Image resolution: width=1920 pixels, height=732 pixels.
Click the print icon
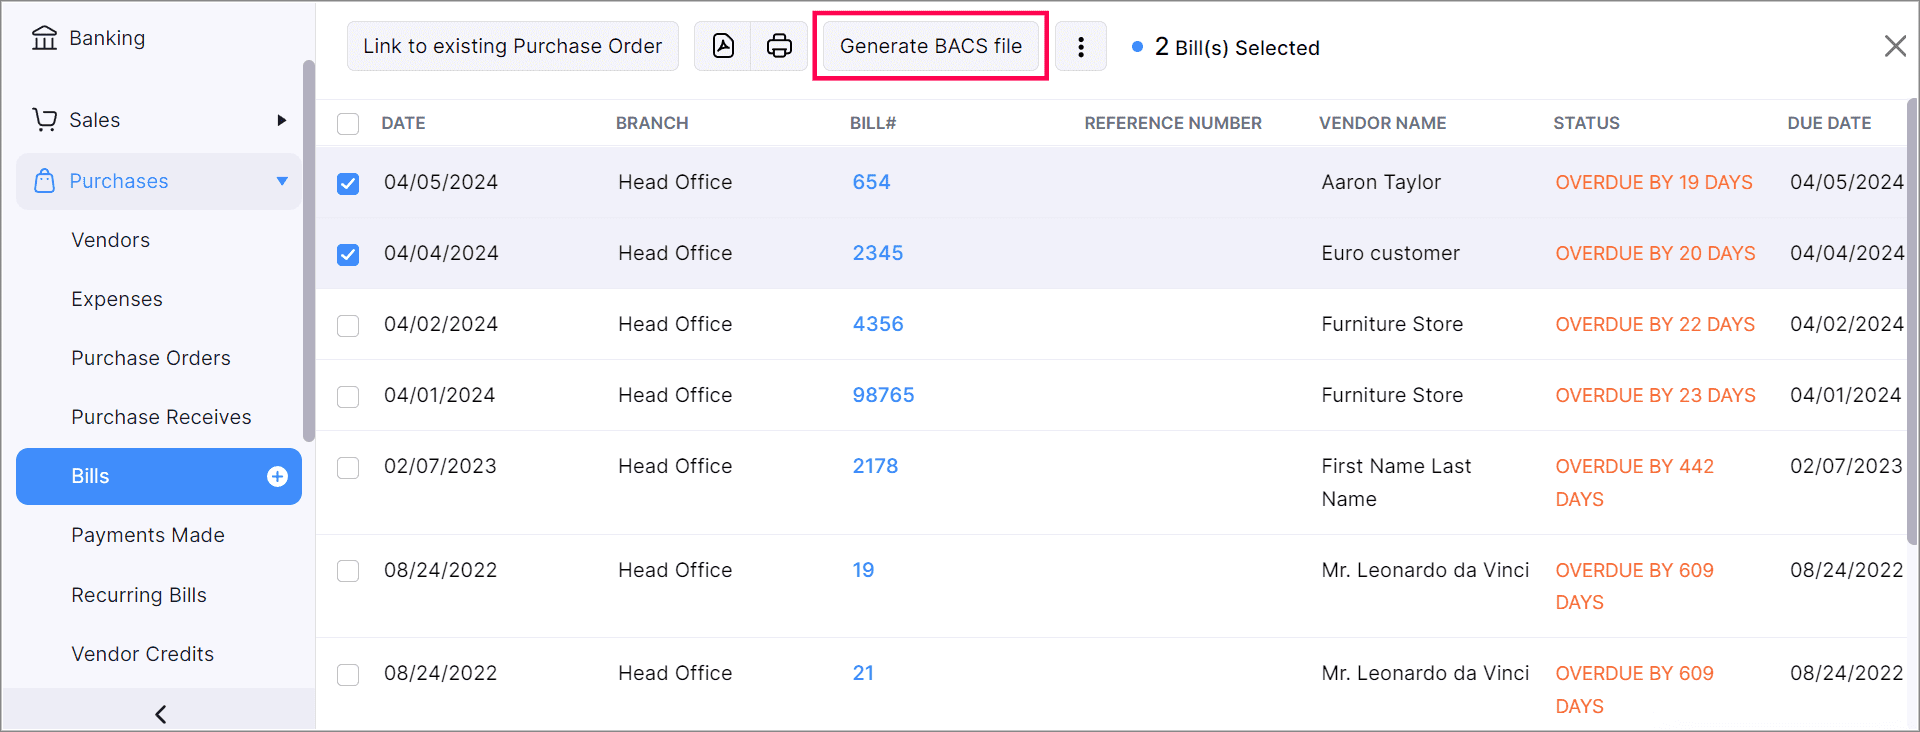779,46
